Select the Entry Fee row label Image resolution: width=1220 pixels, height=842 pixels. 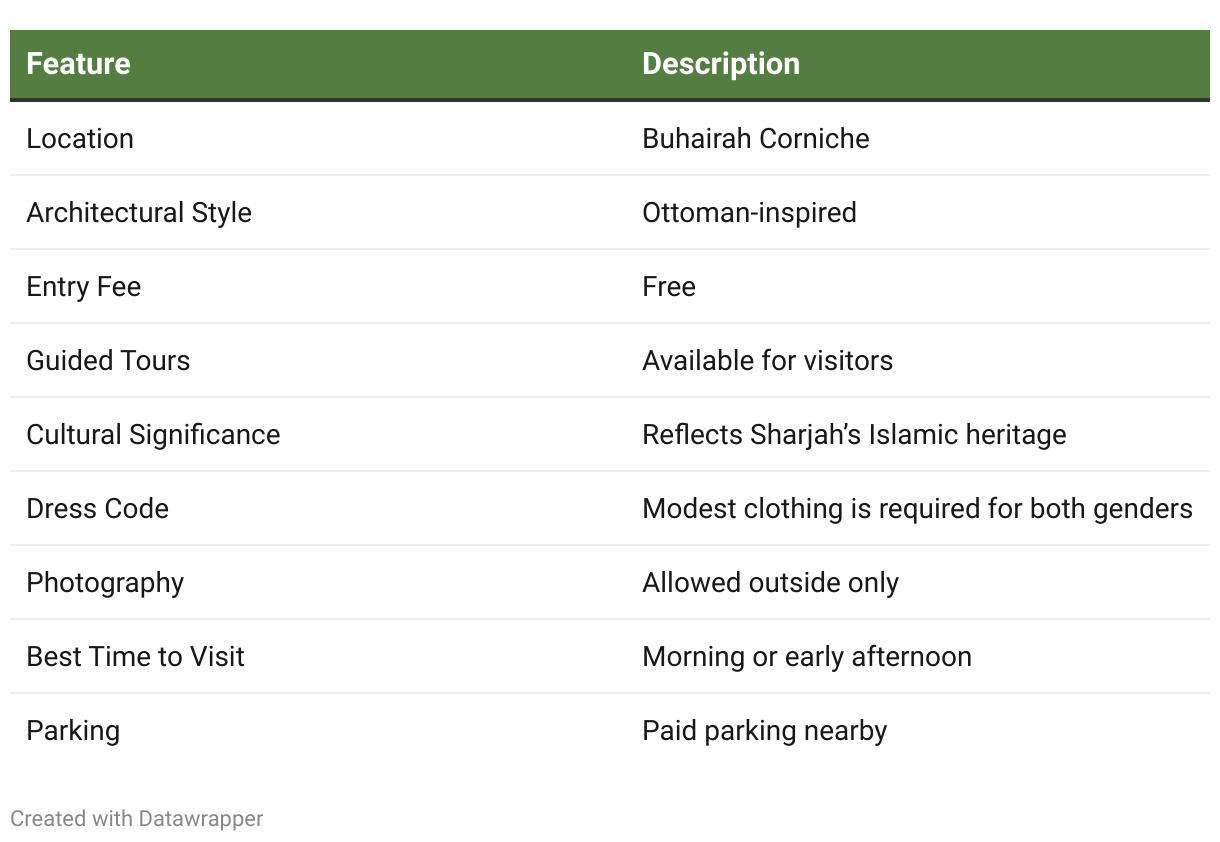pyautogui.click(x=84, y=287)
